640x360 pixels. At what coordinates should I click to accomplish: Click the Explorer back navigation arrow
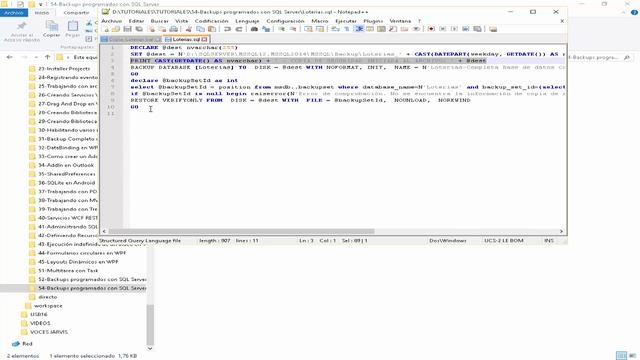click(10, 58)
